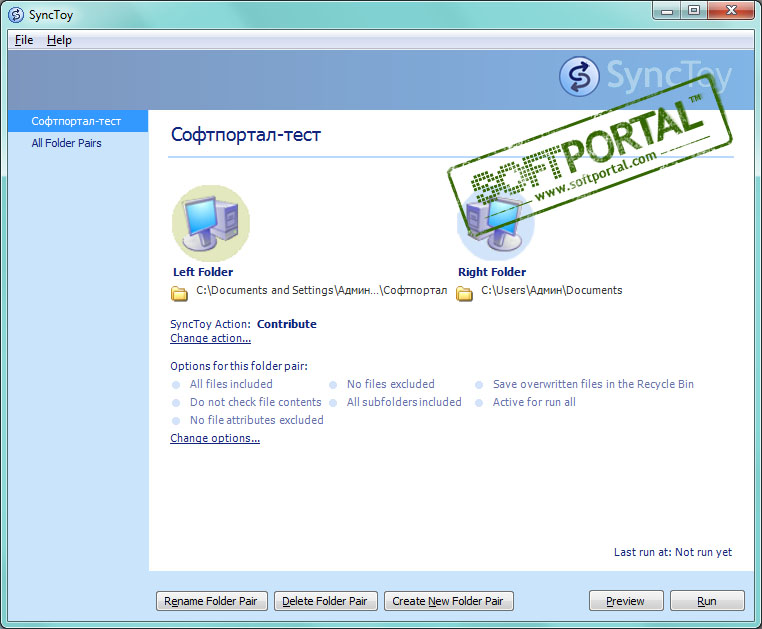Screen dimensions: 762x629
Task: Click the Left Folder heading
Action: [203, 272]
